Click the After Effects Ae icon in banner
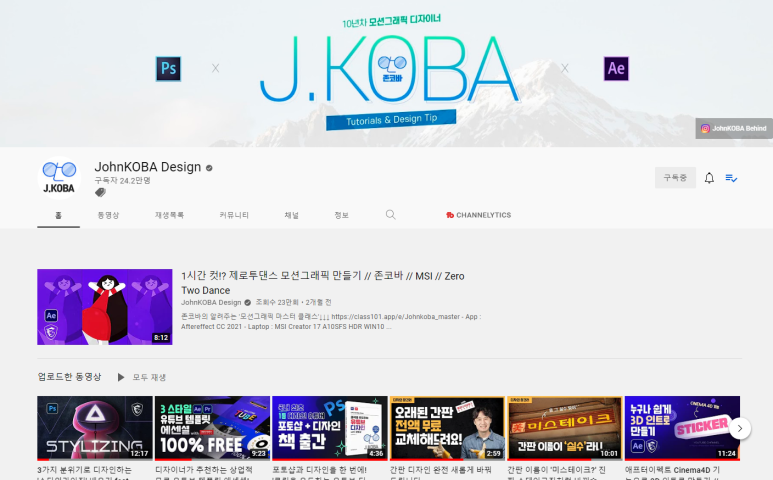Image resolution: width=773 pixels, height=480 pixels. 616,69
